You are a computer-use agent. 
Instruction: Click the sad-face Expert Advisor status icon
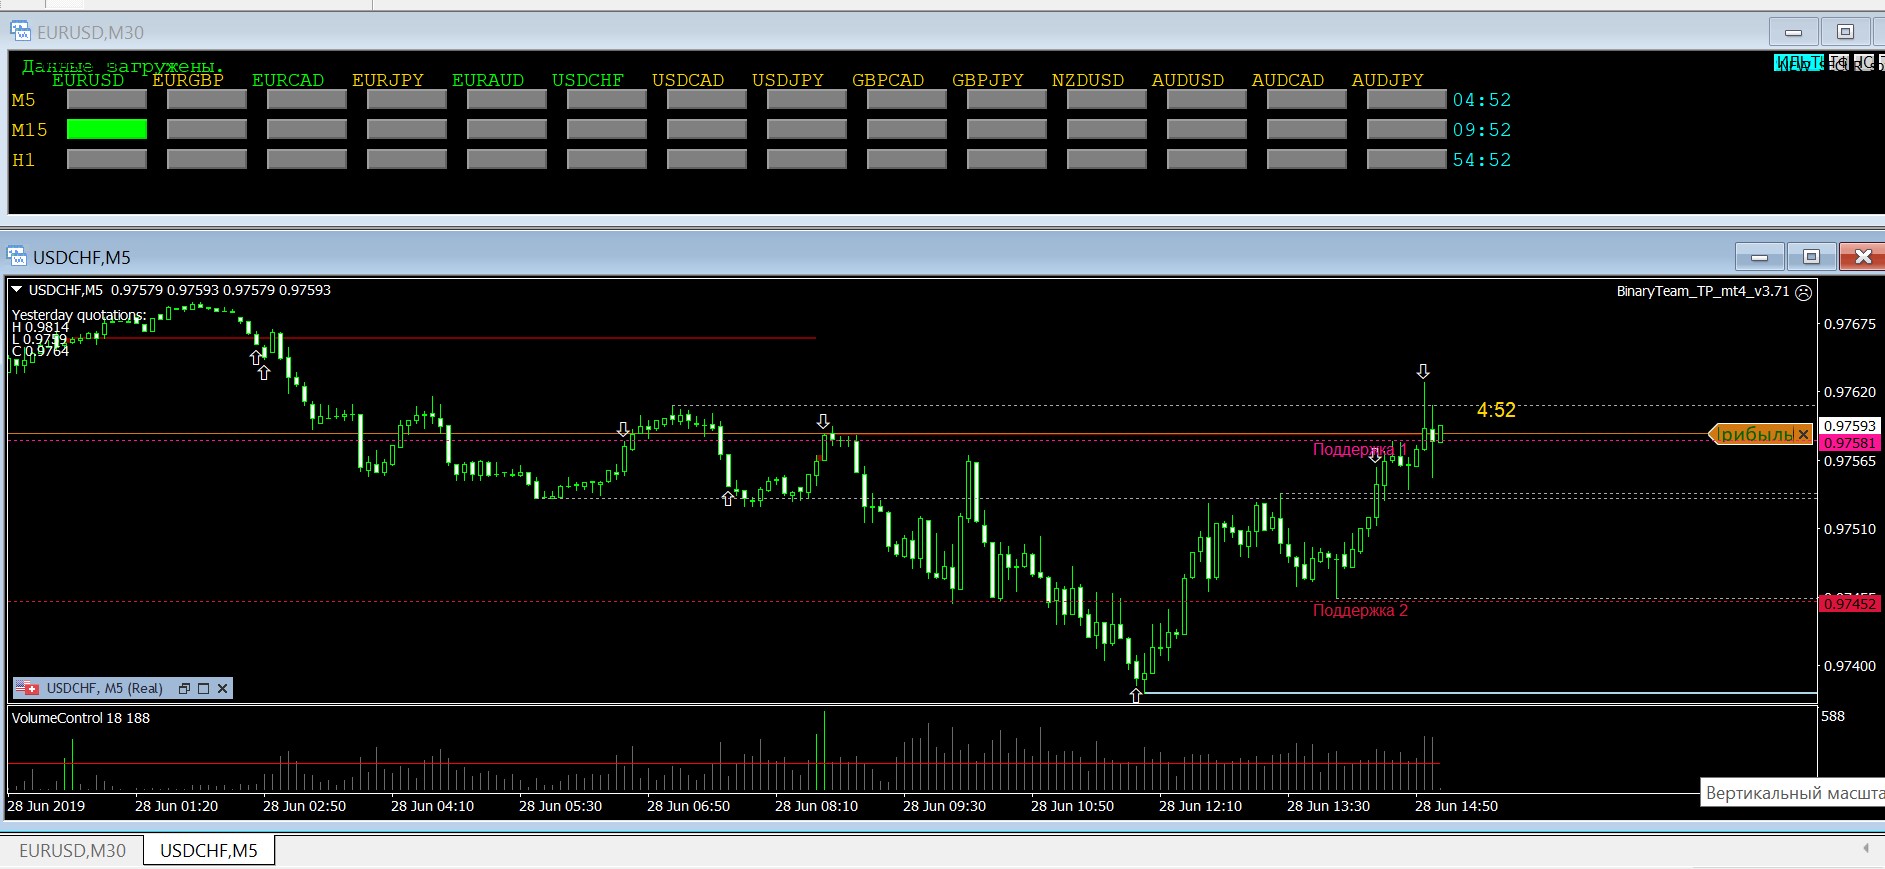tap(1803, 292)
